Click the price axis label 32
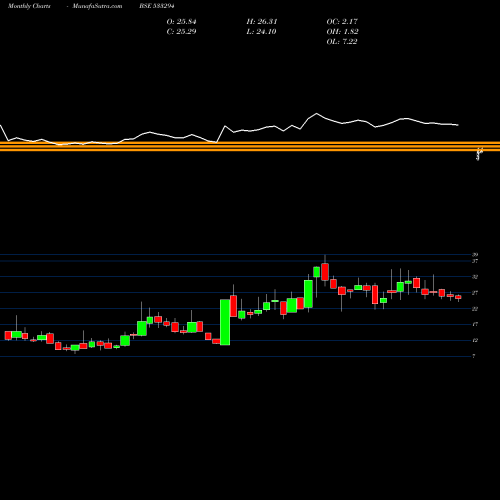Image resolution: width=500 pixels, height=500 pixels. click(x=475, y=277)
